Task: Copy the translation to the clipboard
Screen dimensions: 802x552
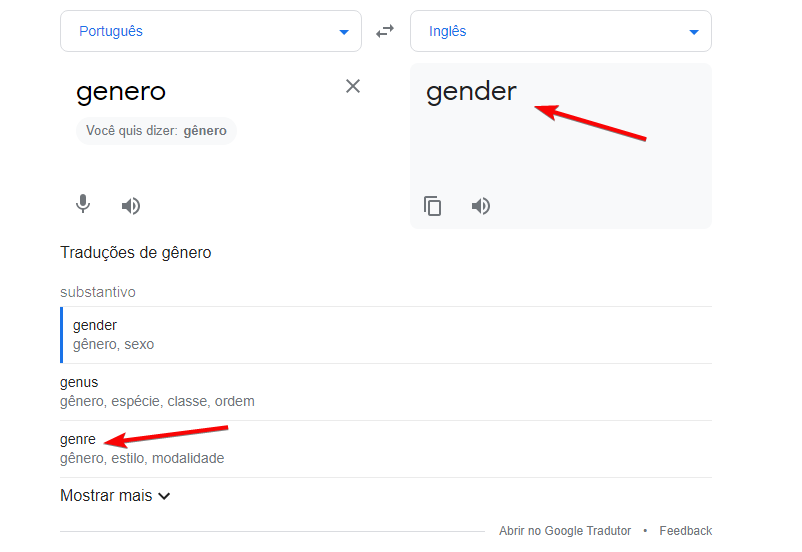Action: (x=432, y=206)
